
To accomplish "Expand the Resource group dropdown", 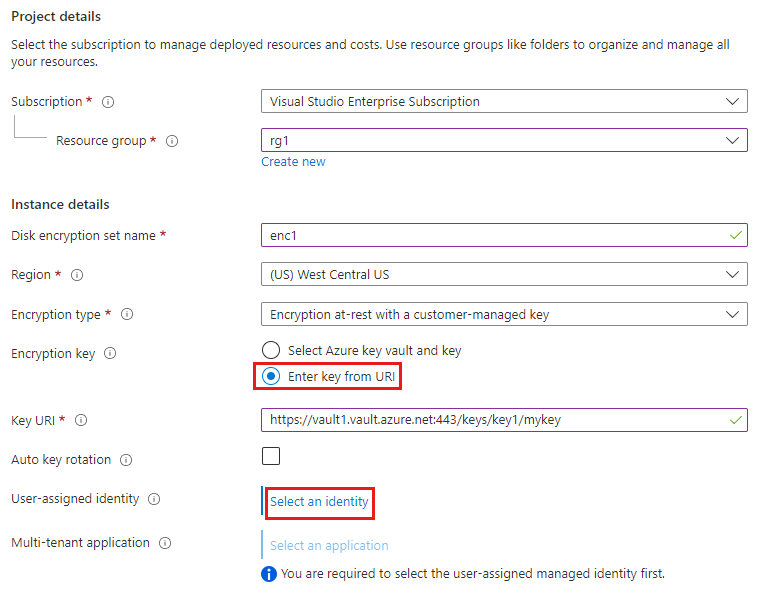I will 503,140.
